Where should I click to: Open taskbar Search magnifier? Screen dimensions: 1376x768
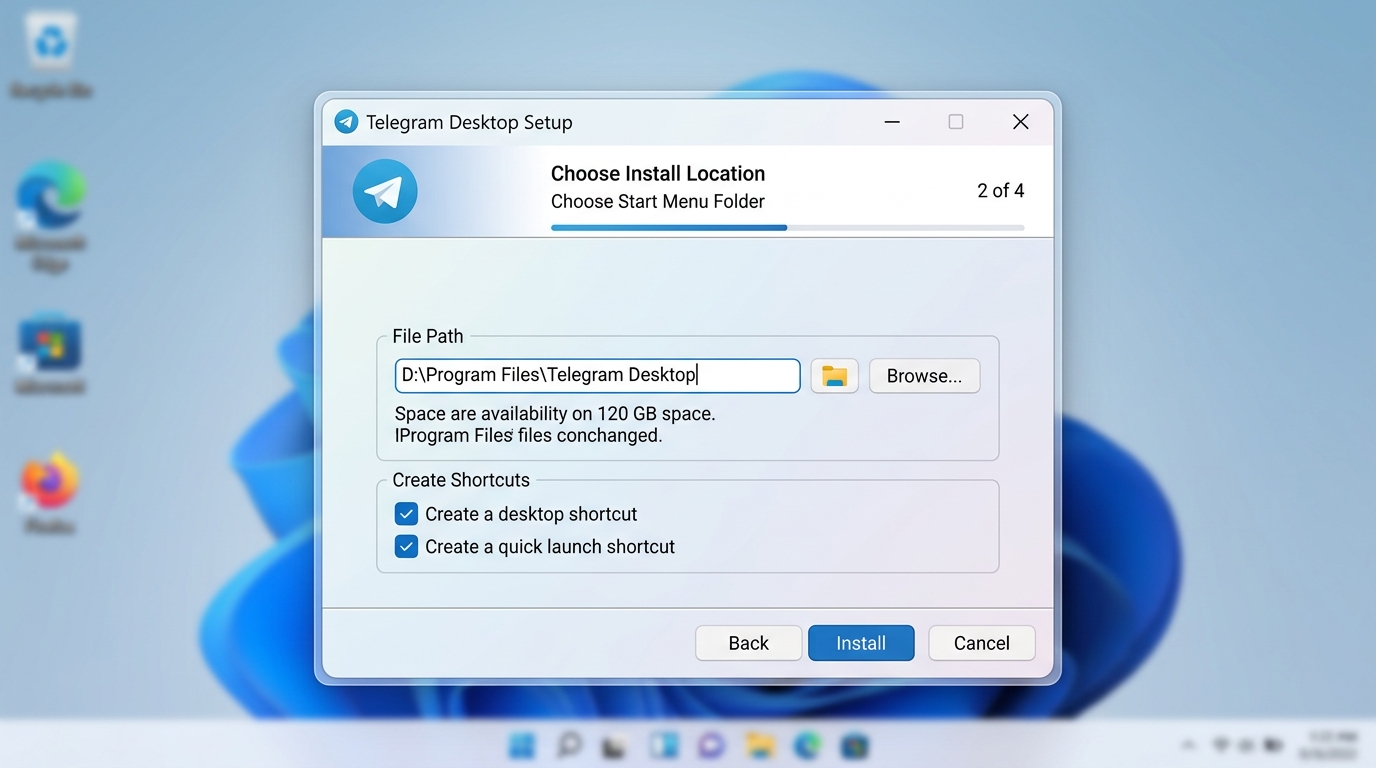pyautogui.click(x=569, y=745)
